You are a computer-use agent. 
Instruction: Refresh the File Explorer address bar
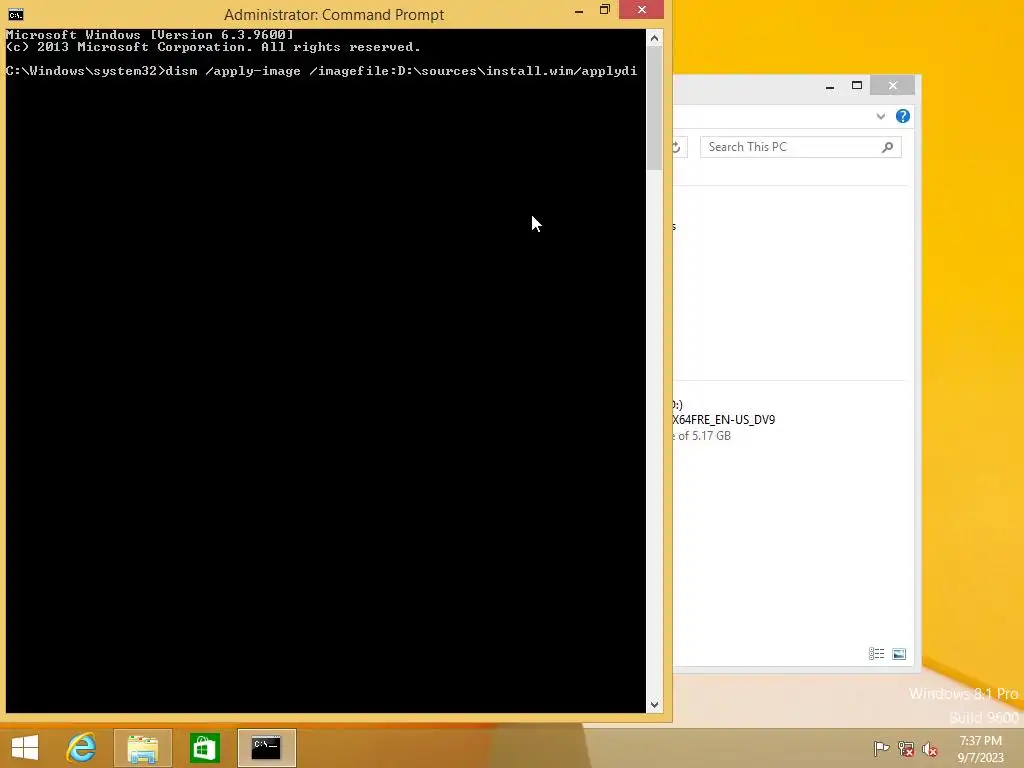pyautogui.click(x=678, y=148)
